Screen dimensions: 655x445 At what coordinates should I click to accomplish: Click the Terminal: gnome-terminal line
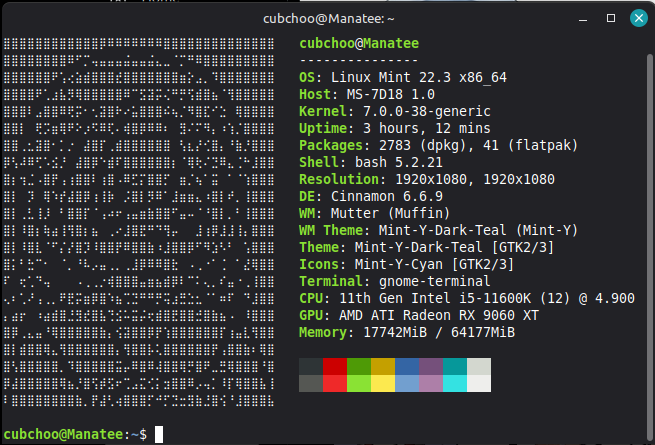click(395, 281)
